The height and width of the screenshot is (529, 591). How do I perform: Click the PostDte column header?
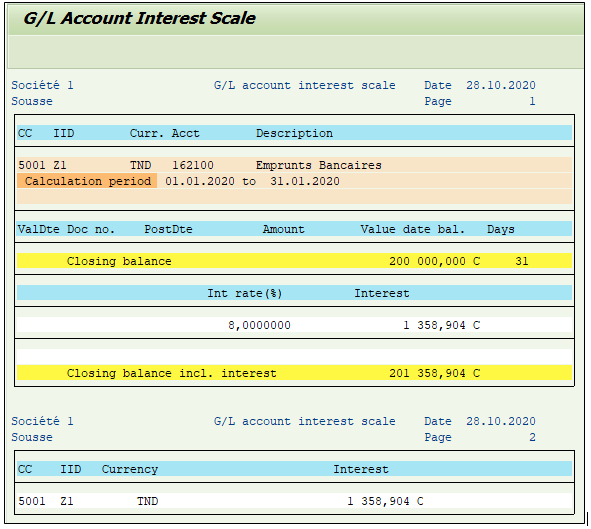coord(168,229)
